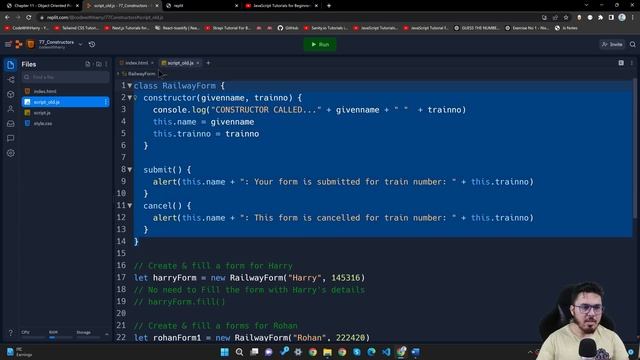
Task: Open the Files panel three-dot menu
Action: (106, 64)
